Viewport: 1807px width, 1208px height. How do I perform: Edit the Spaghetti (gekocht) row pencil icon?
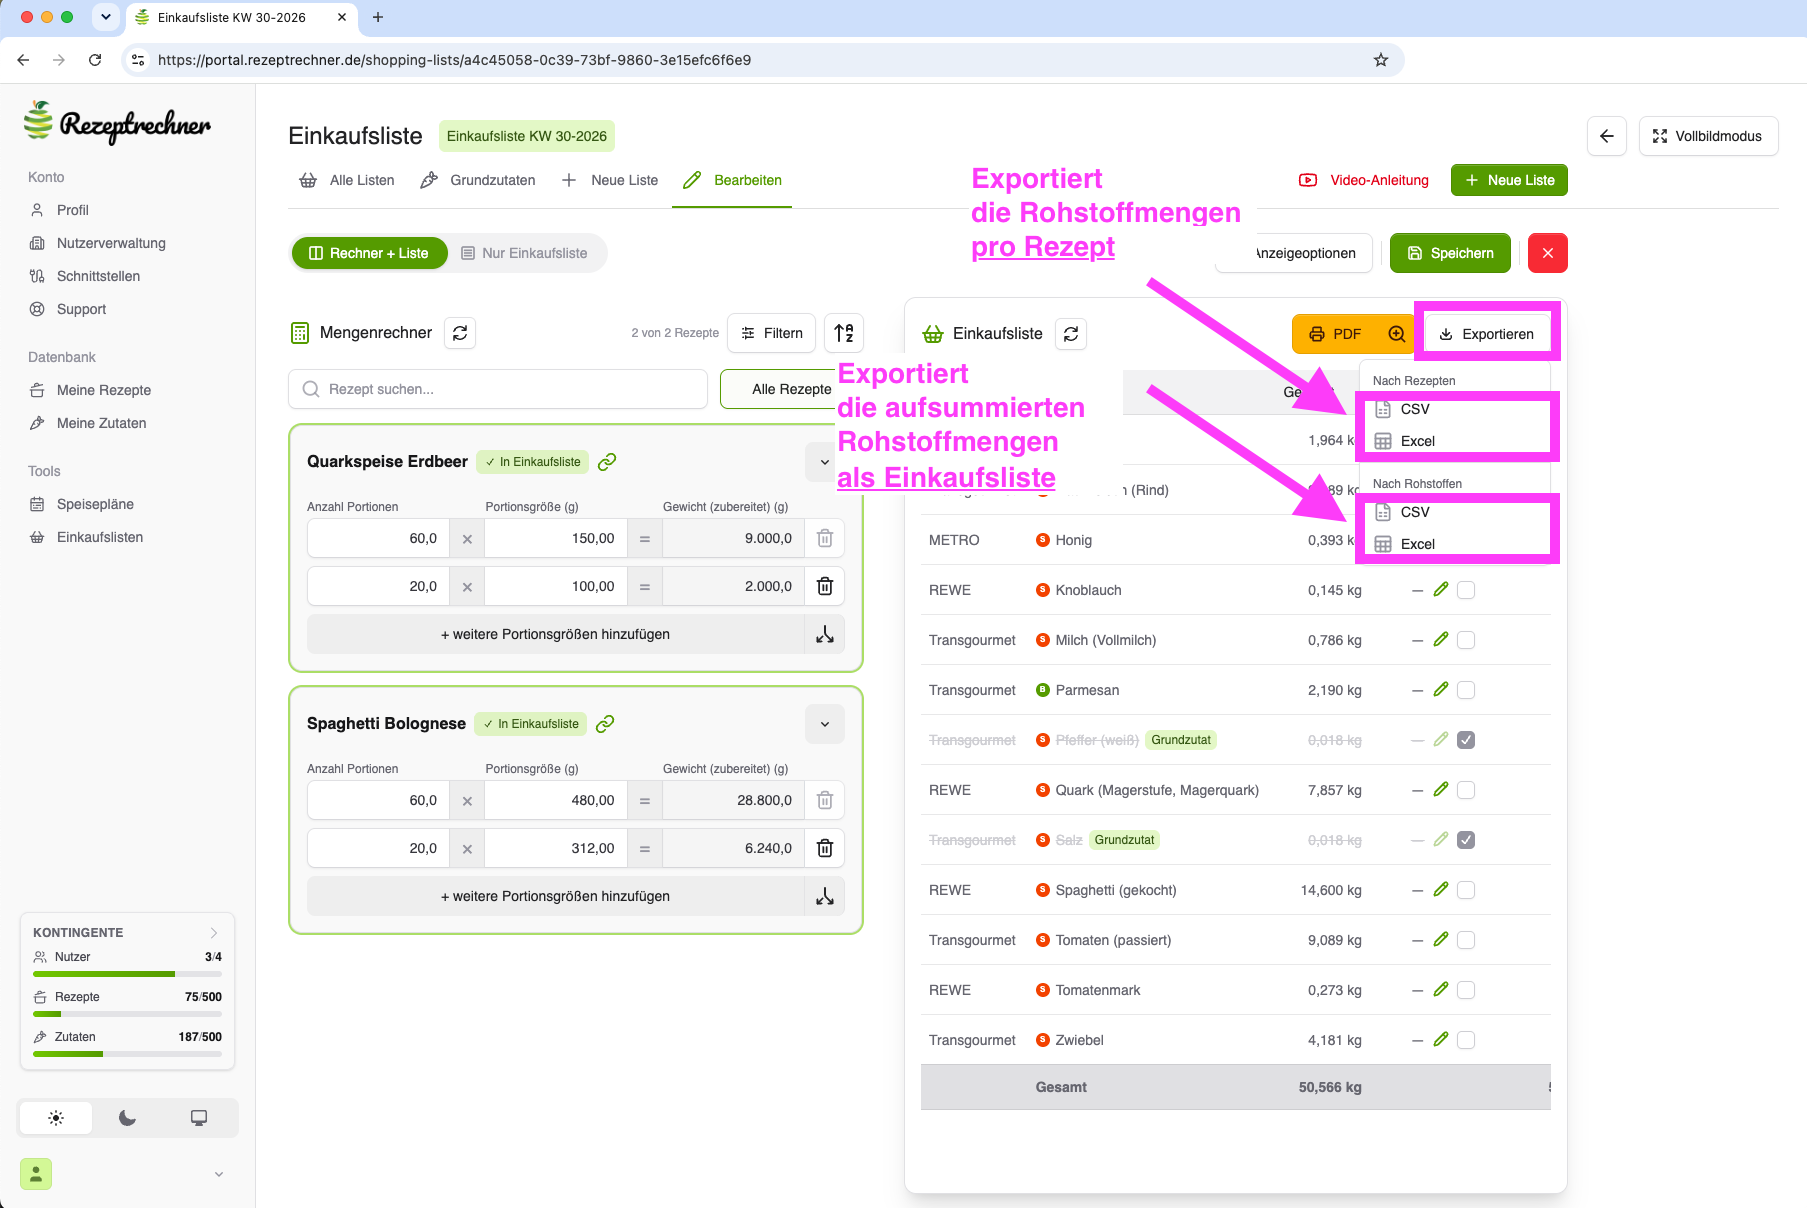1441,890
